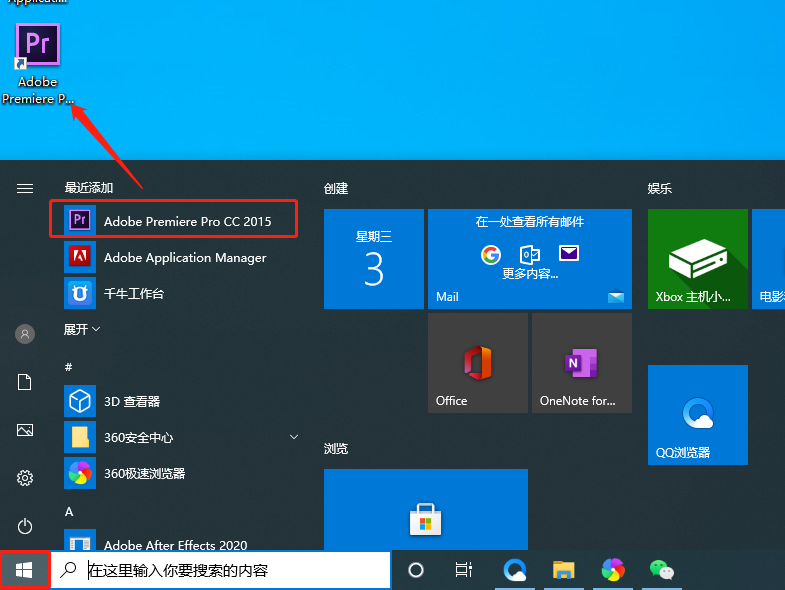Image resolution: width=785 pixels, height=590 pixels.
Task: Open the OneNote tile
Action: 582,363
